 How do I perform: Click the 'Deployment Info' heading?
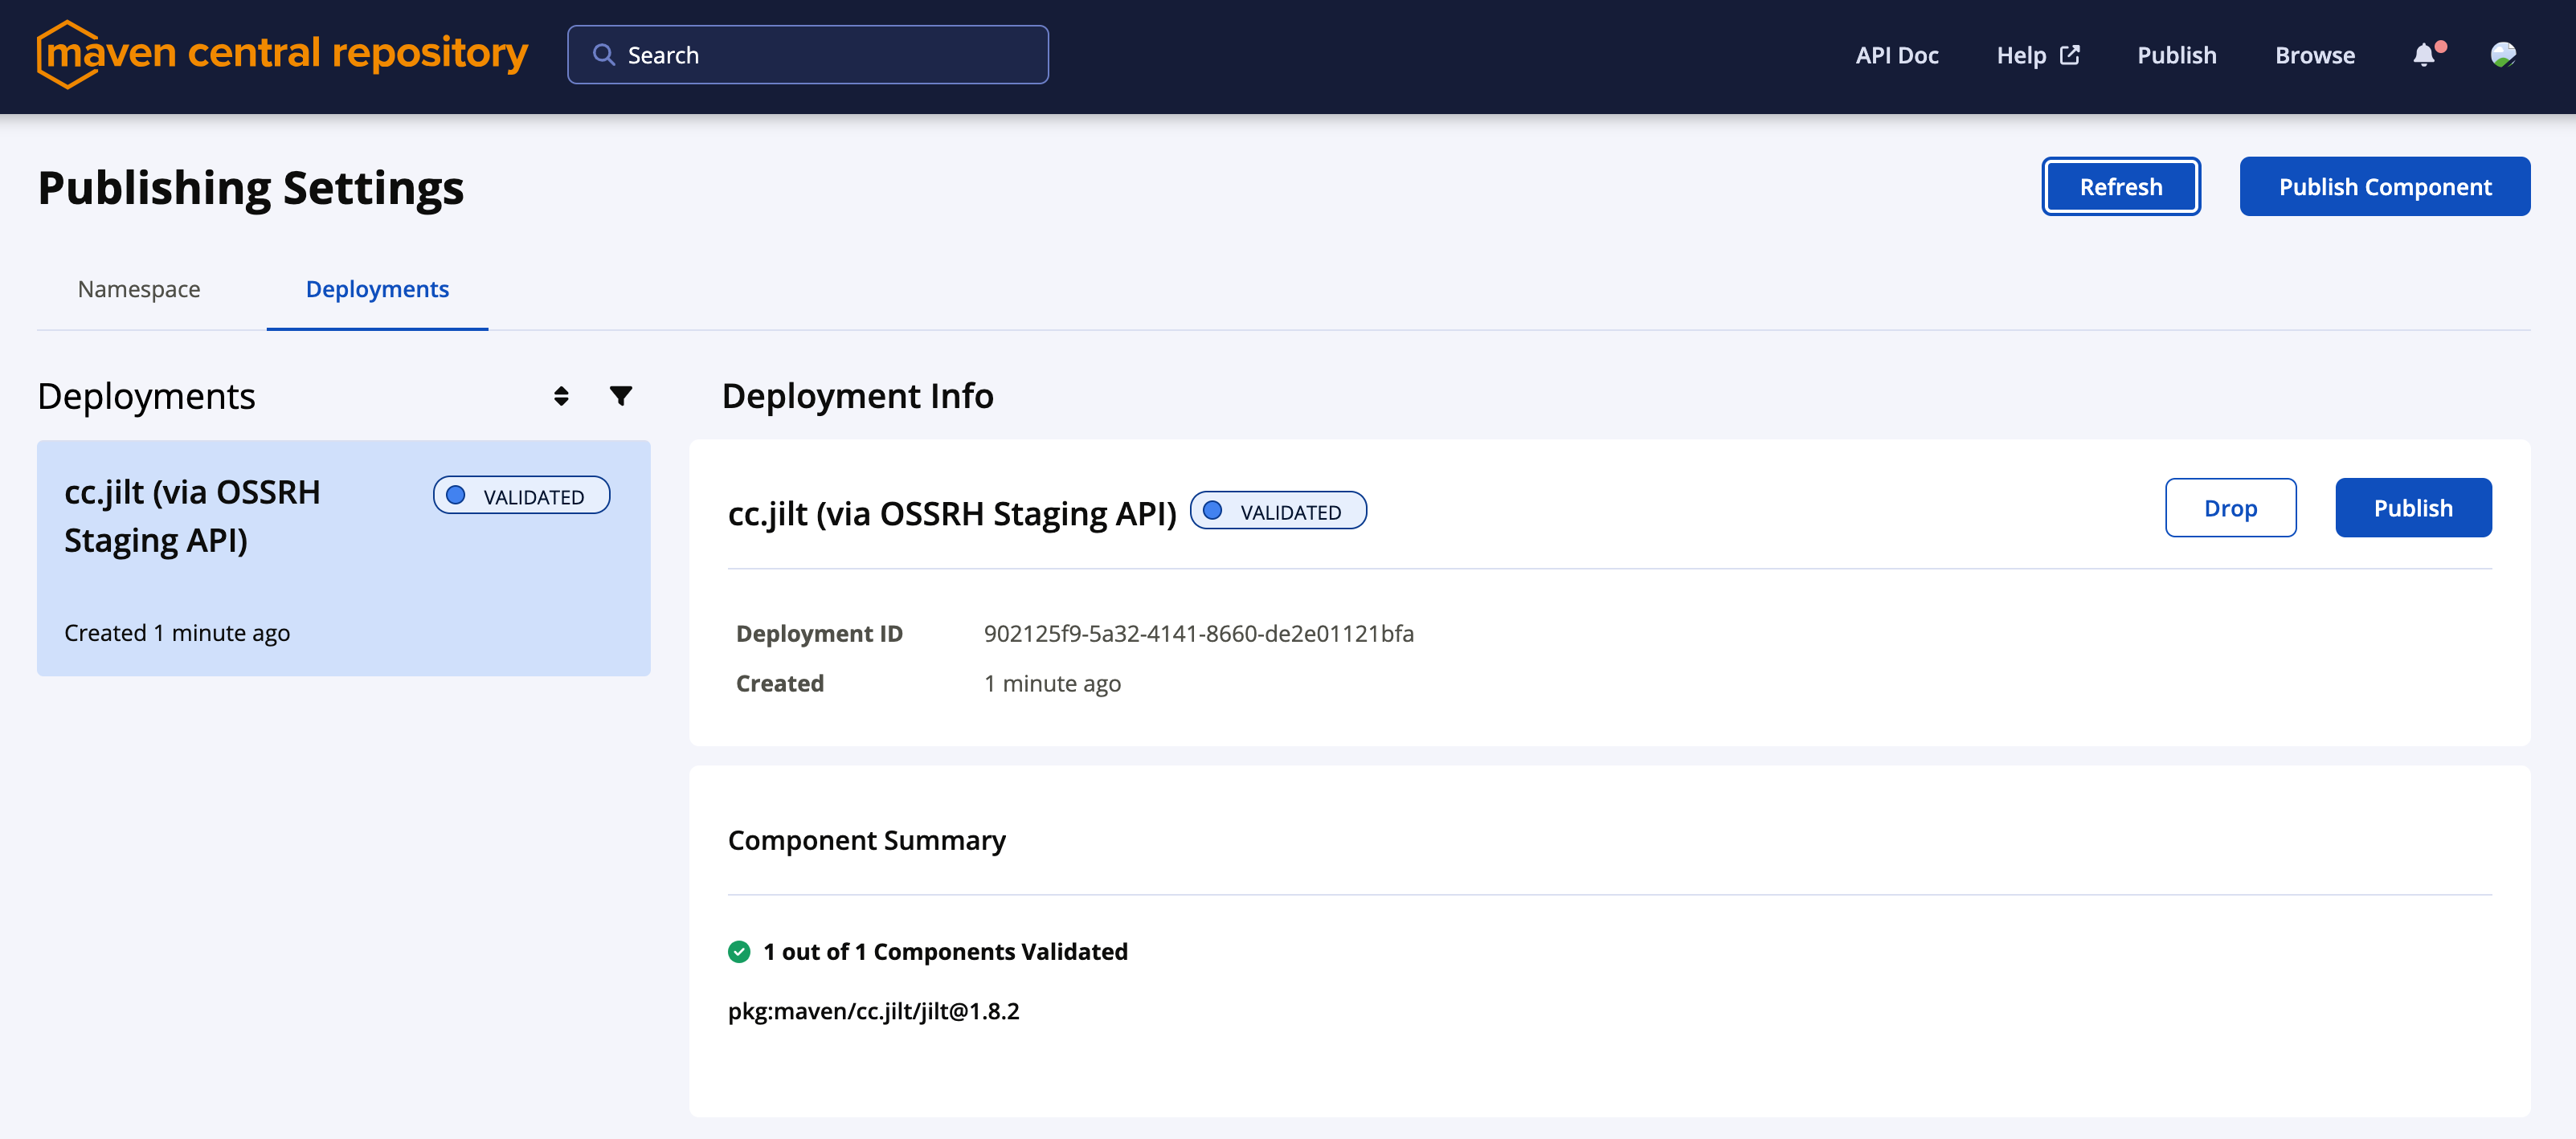pyautogui.click(x=858, y=396)
